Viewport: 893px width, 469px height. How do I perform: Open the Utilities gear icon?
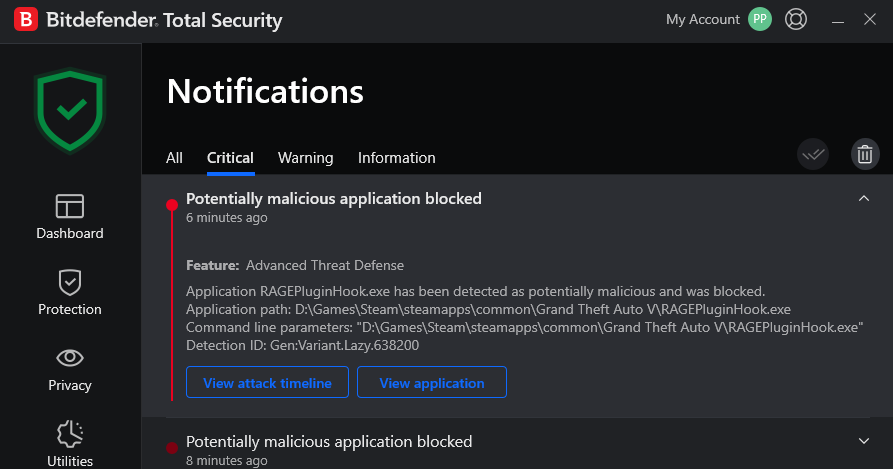tap(70, 434)
